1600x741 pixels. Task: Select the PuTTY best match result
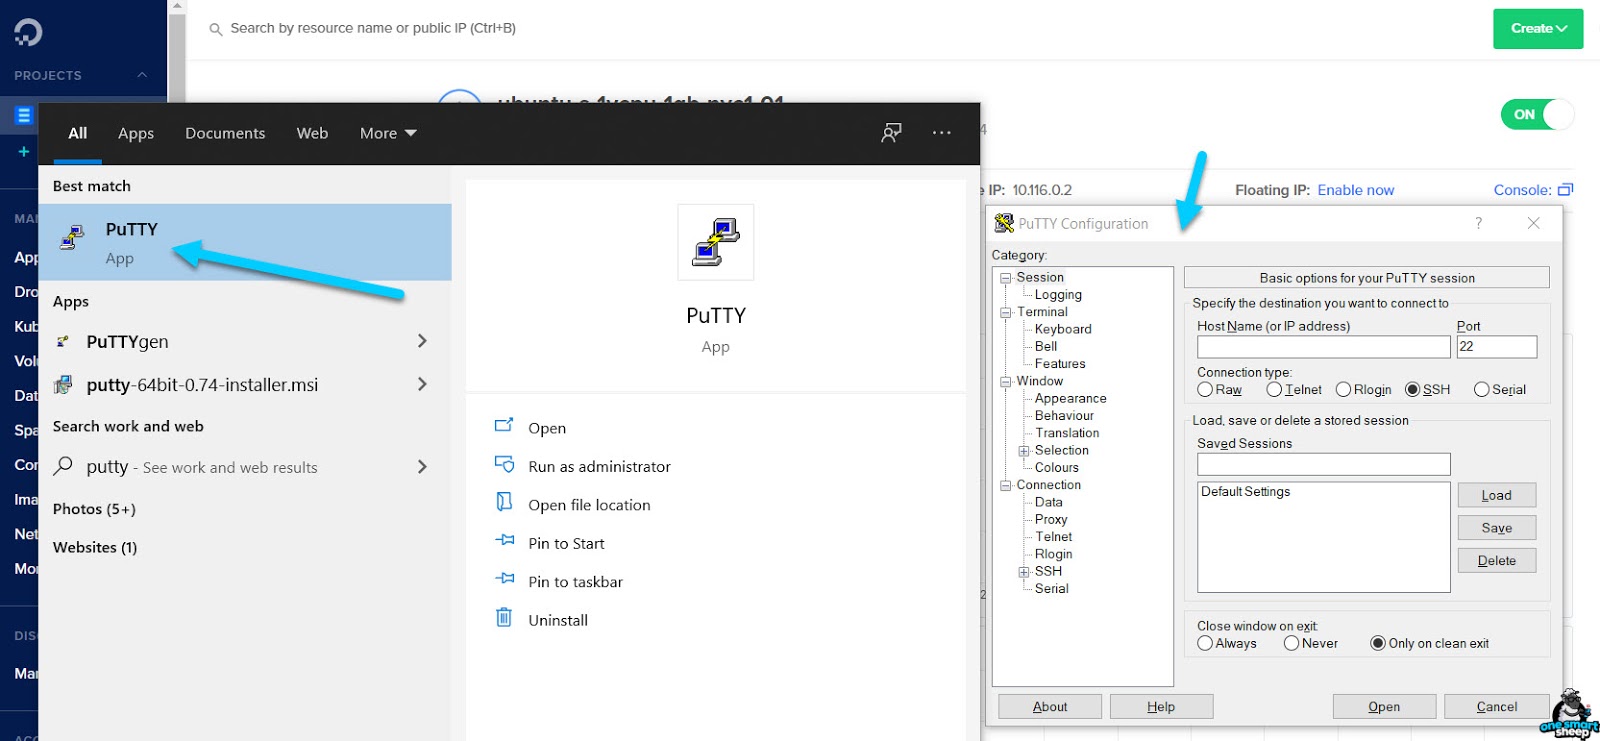(245, 243)
